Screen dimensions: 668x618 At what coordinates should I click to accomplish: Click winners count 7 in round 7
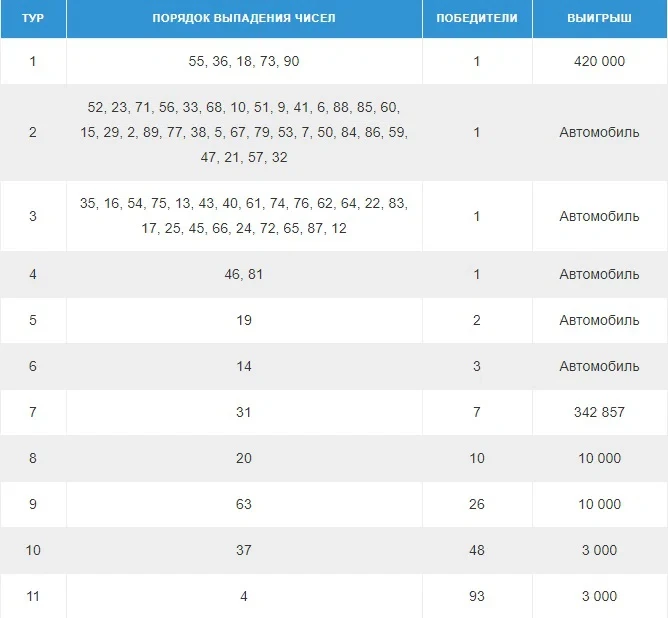tap(477, 412)
